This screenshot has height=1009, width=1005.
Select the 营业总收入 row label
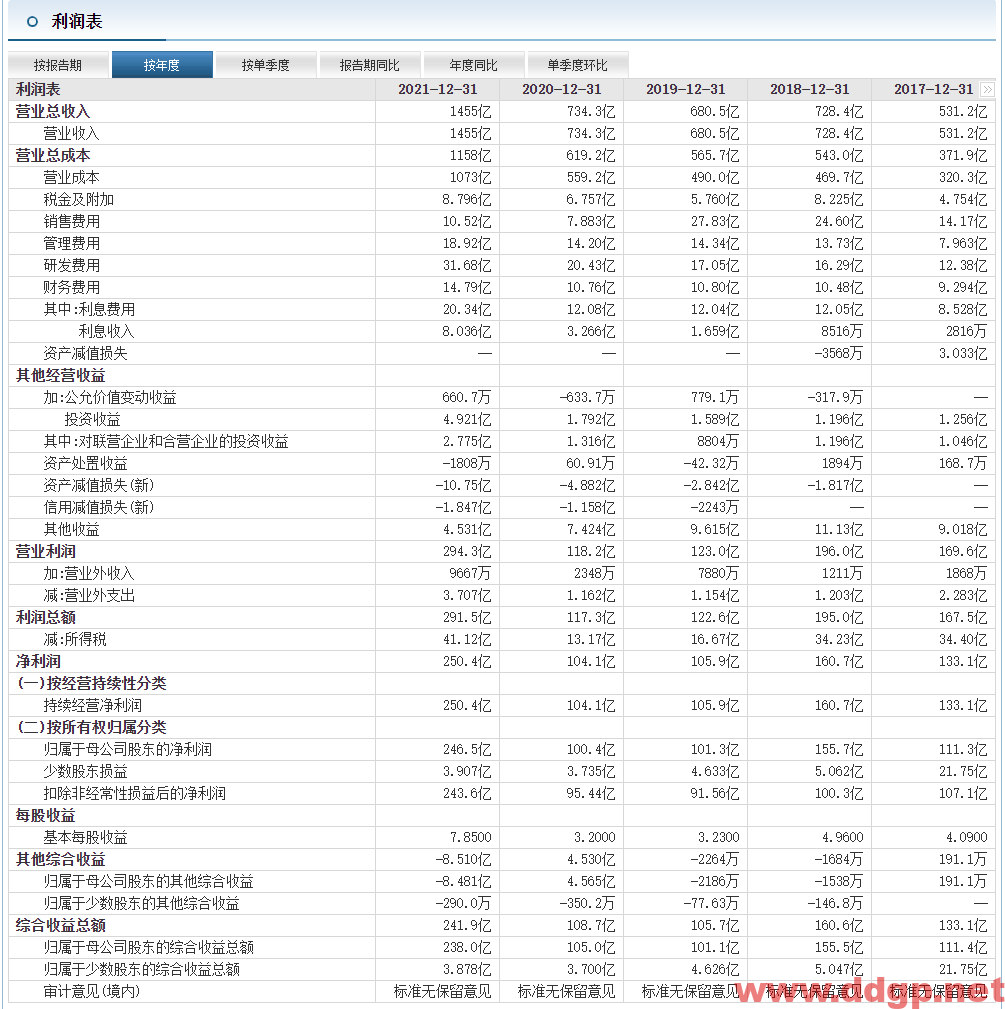(53, 112)
